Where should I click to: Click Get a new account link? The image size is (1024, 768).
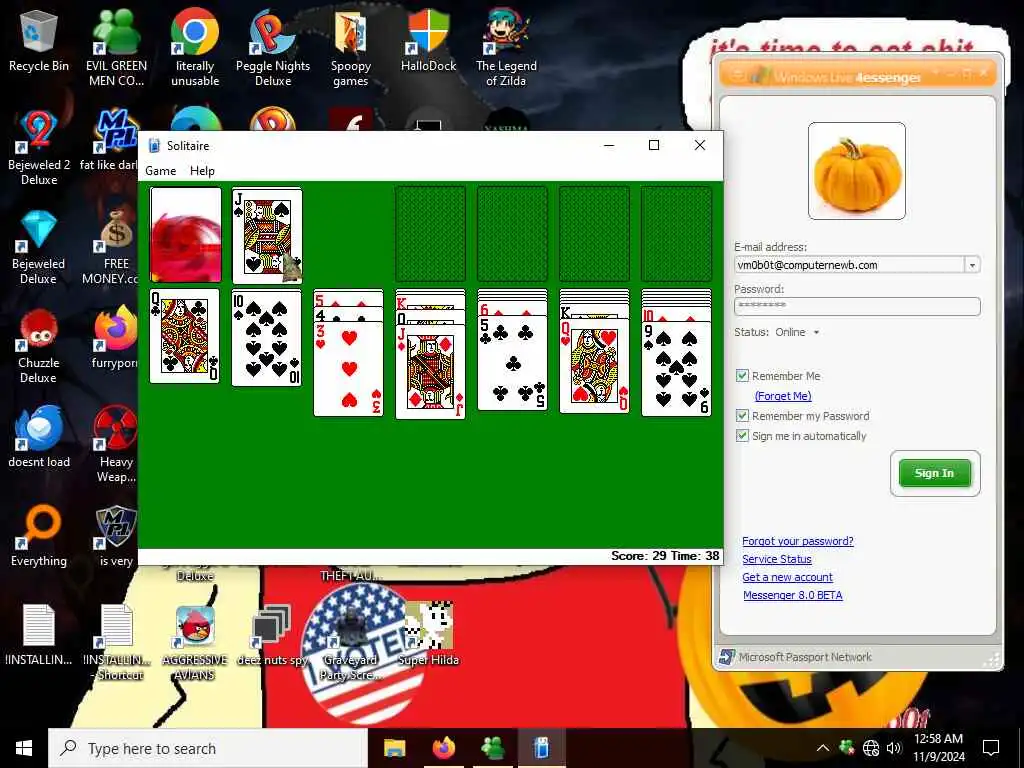tap(788, 577)
